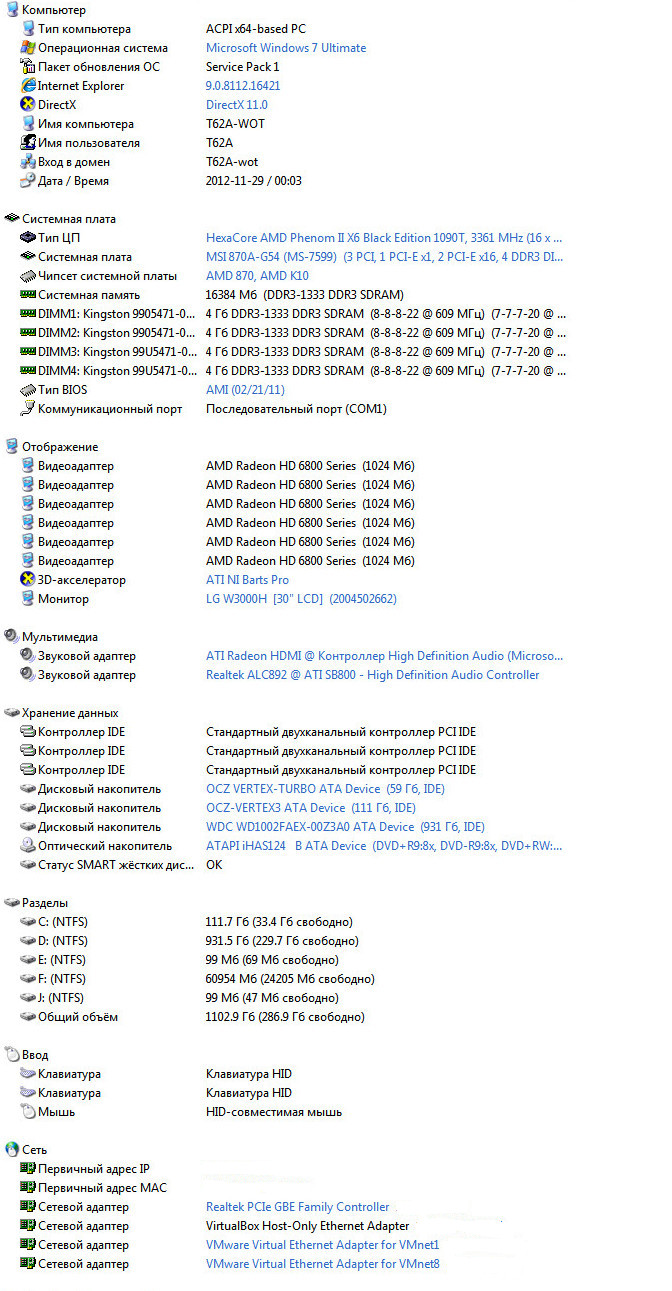Image resolution: width=672 pixels, height=1291 pixels.
Task: Select the 1102.9 ГБ total size value
Action: [286, 1017]
